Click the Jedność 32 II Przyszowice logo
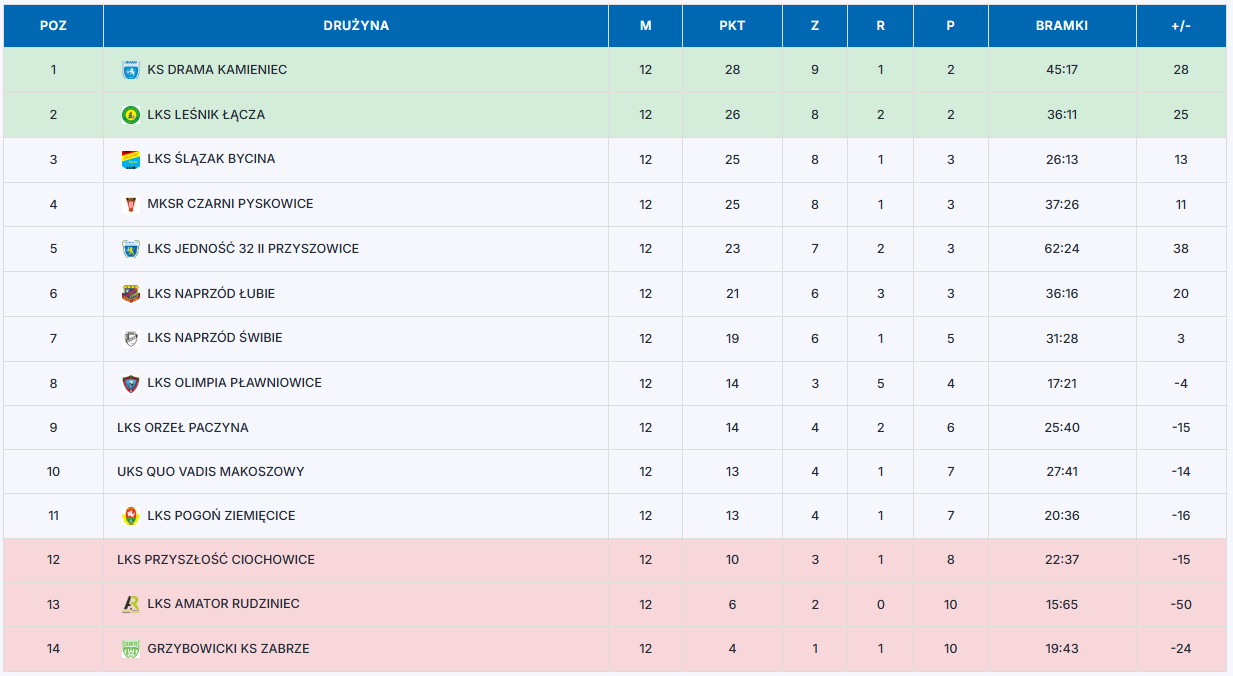 click(130, 249)
